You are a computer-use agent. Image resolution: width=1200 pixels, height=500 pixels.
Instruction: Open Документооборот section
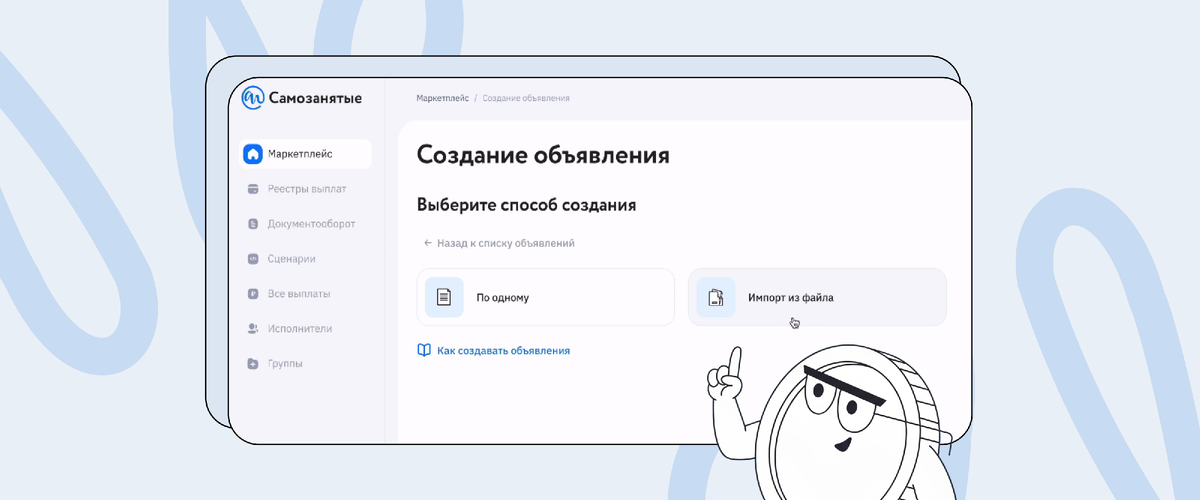click(306, 224)
